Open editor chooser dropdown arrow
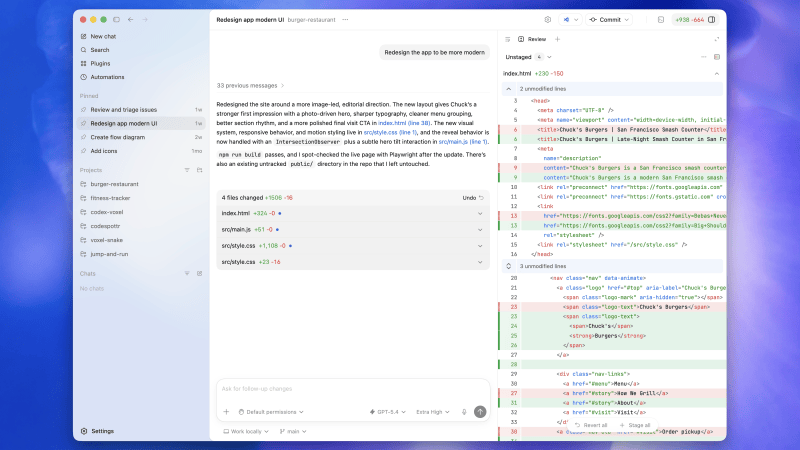 (x=576, y=20)
